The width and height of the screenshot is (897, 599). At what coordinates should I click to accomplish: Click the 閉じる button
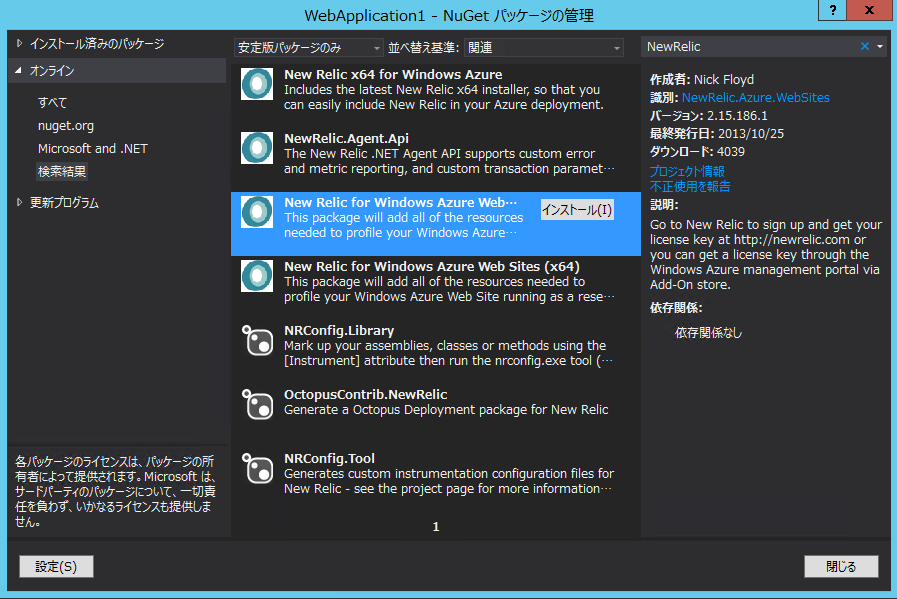pos(841,566)
